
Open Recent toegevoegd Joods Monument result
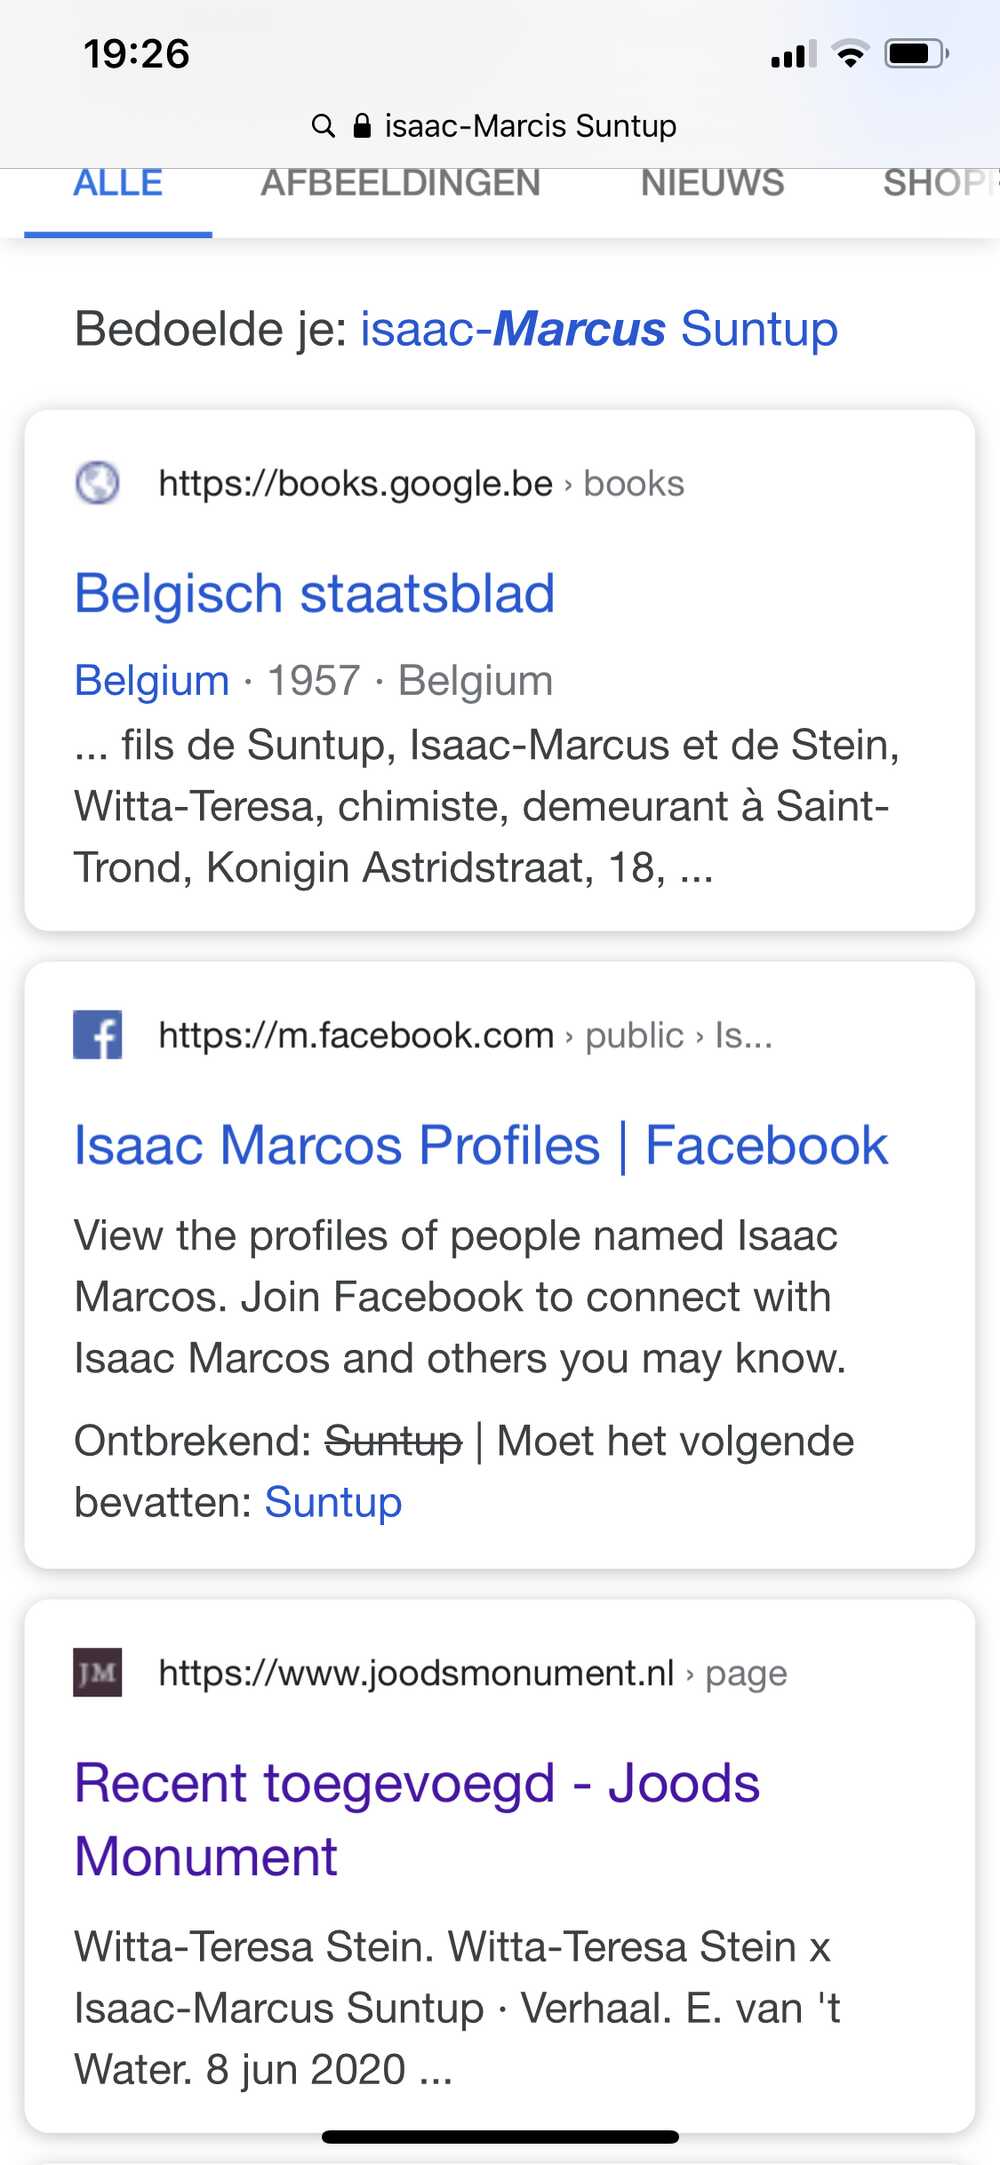pyautogui.click(x=417, y=1819)
